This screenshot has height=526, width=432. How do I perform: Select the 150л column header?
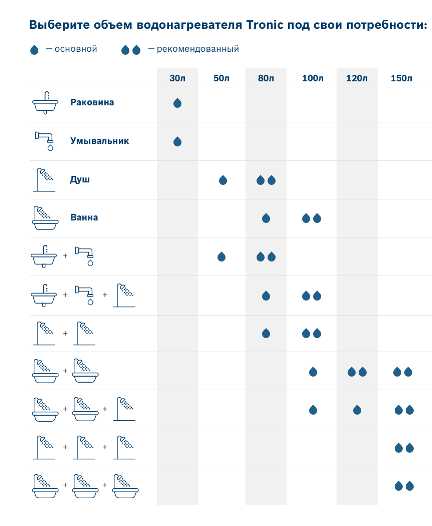(401, 78)
